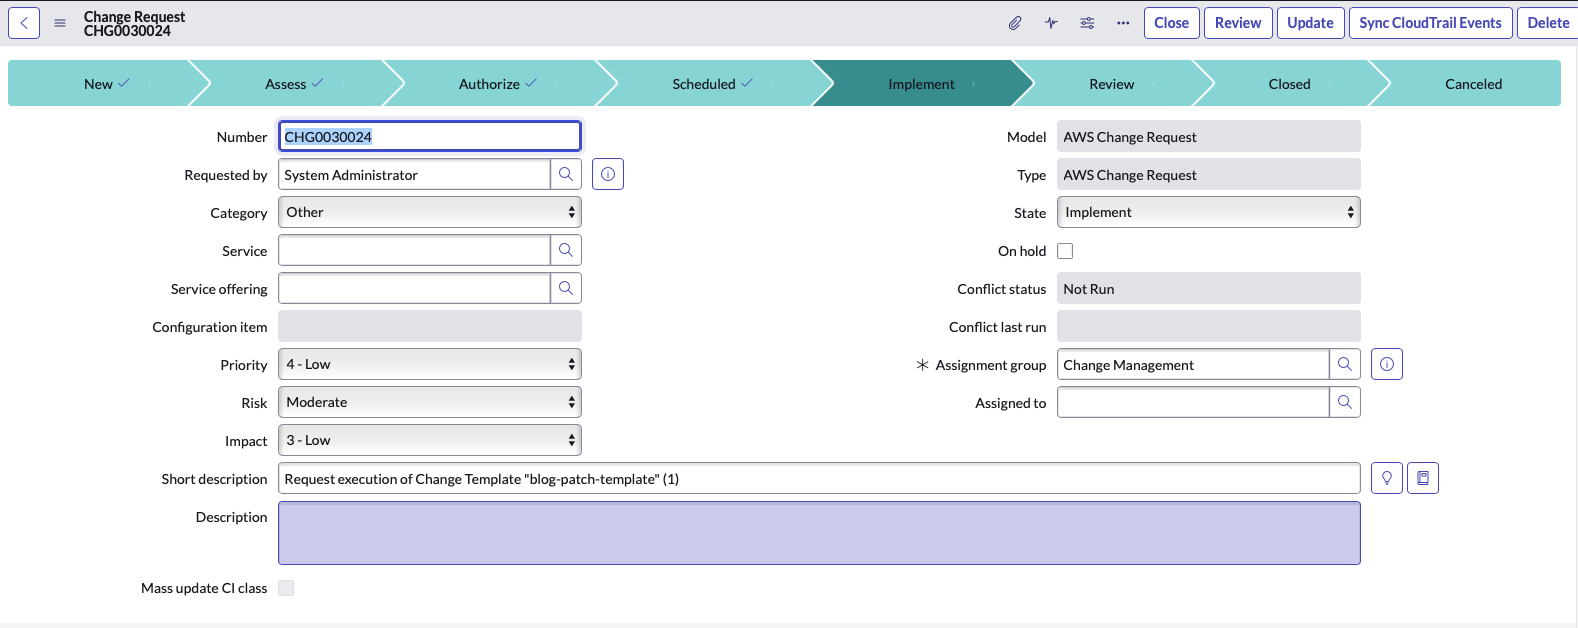Open the Priority dropdown showing 4 - Low
1578x628 pixels.
coord(430,364)
